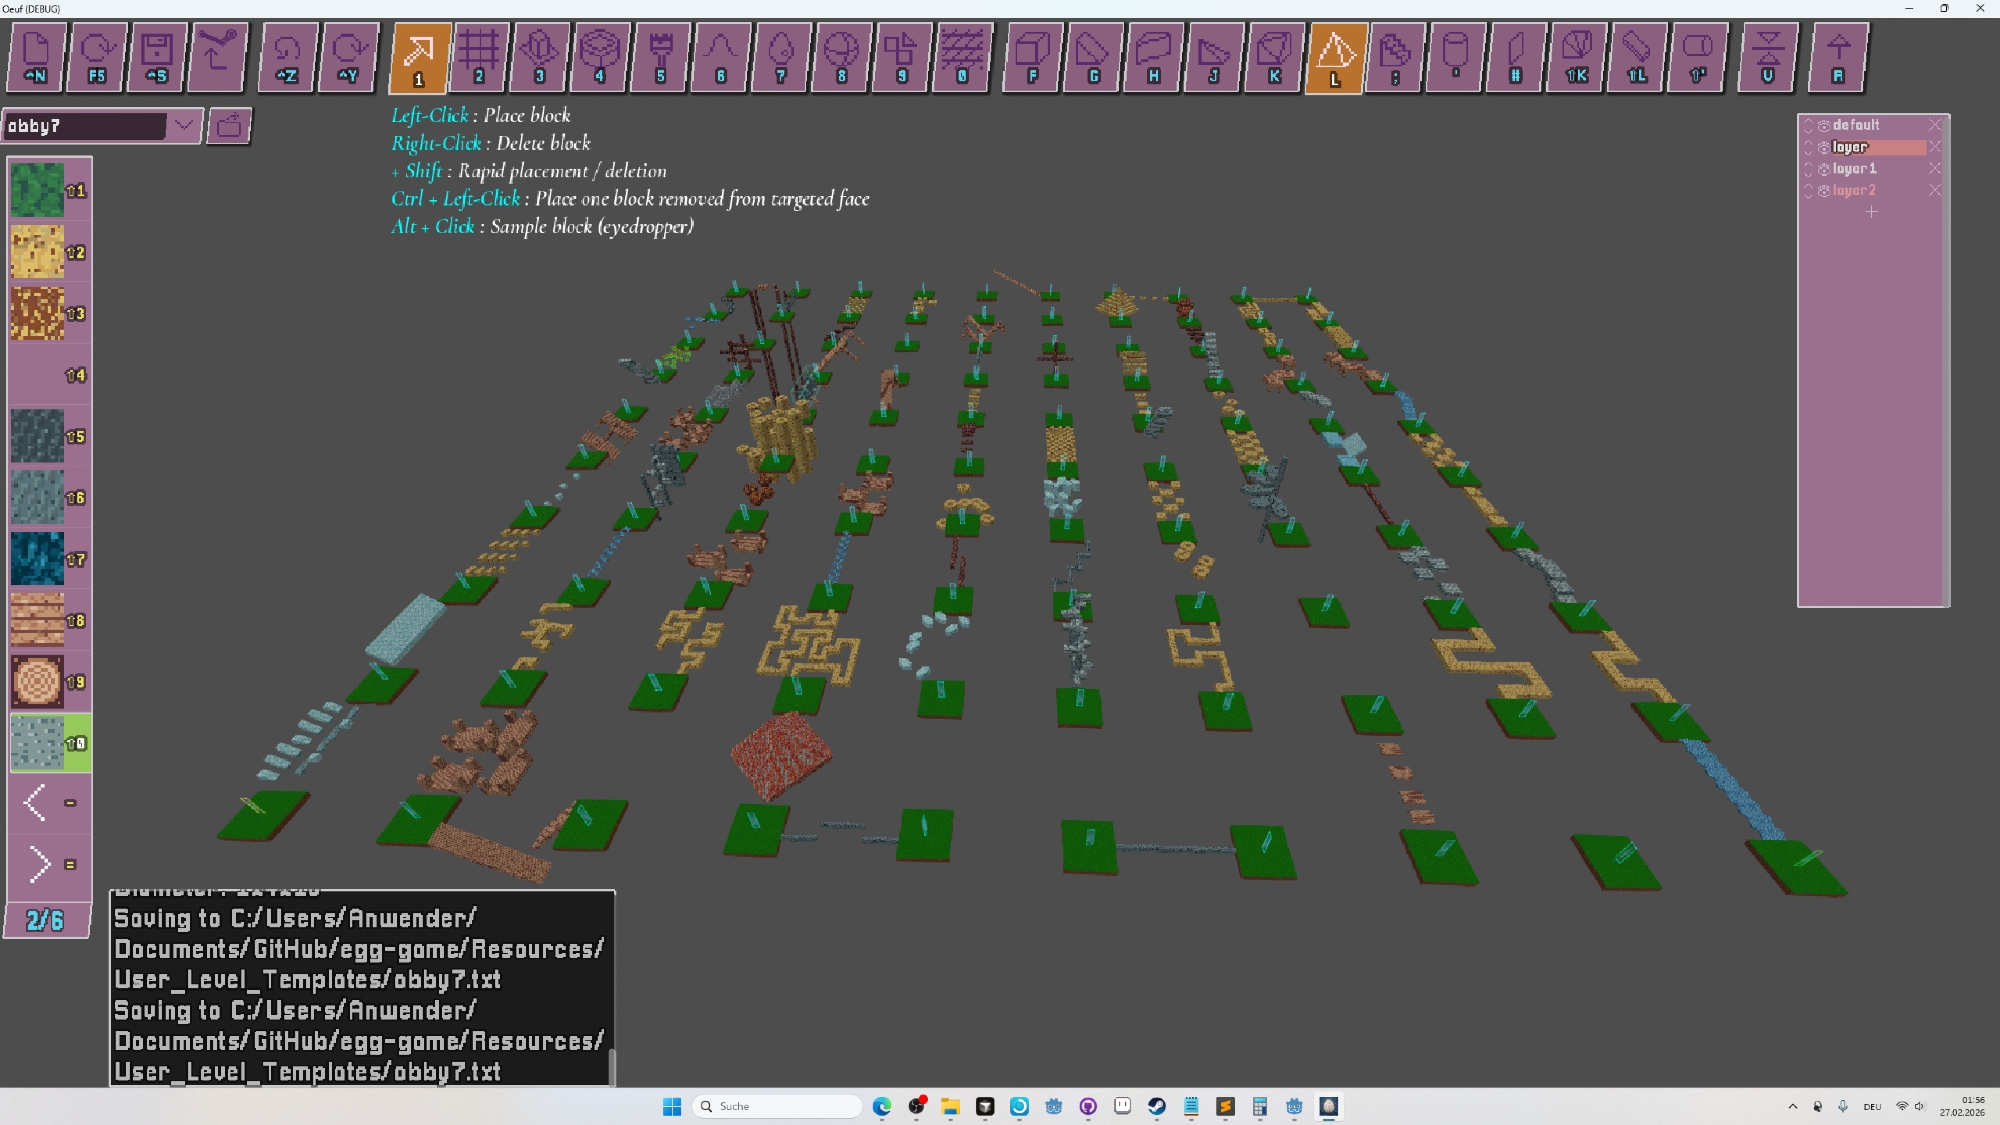Select the paint brush tool numbered 5
The width and height of the screenshot is (2000, 1125).
click(x=660, y=57)
